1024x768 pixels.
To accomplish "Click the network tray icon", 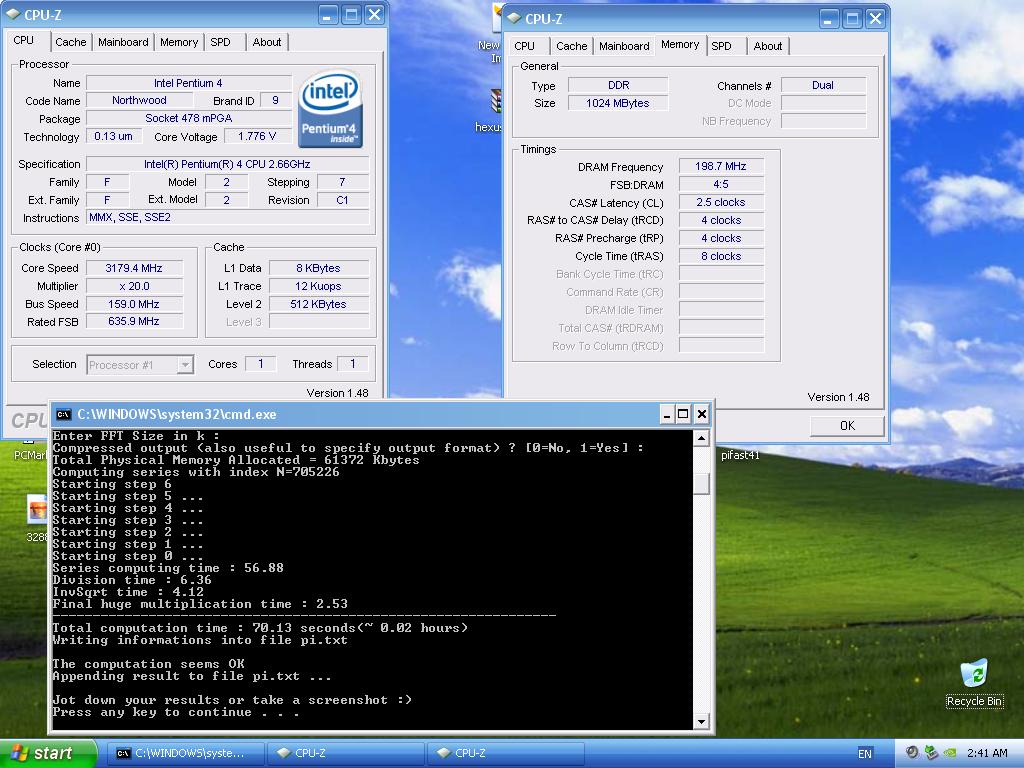I will pos(931,753).
